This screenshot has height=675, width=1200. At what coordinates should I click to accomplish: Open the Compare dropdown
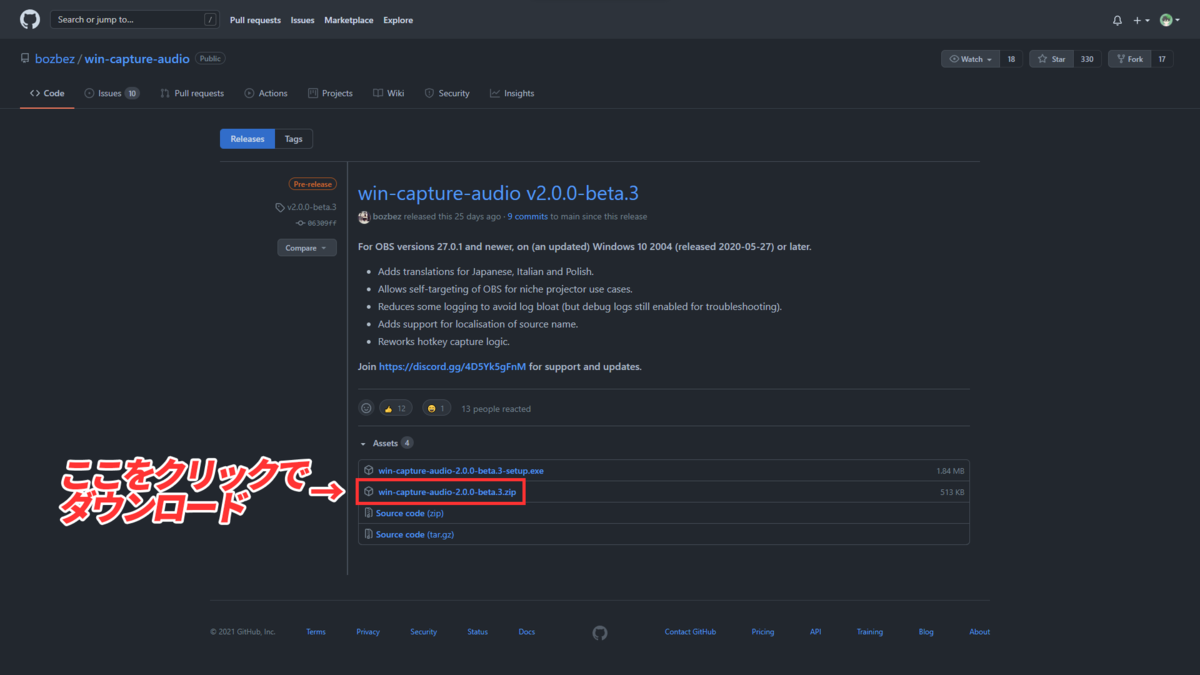tap(306, 247)
